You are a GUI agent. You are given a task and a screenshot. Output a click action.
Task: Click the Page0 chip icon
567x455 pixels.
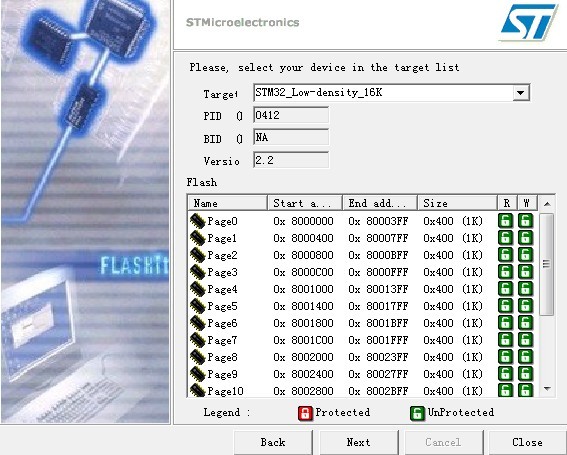pyautogui.click(x=197, y=221)
